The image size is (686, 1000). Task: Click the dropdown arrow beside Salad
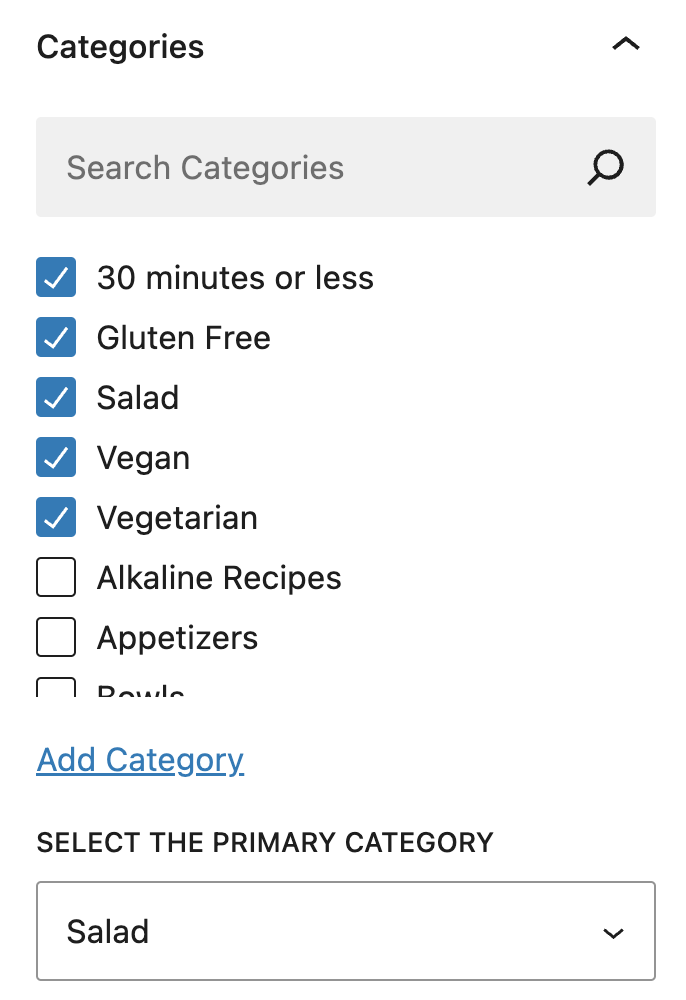point(613,933)
